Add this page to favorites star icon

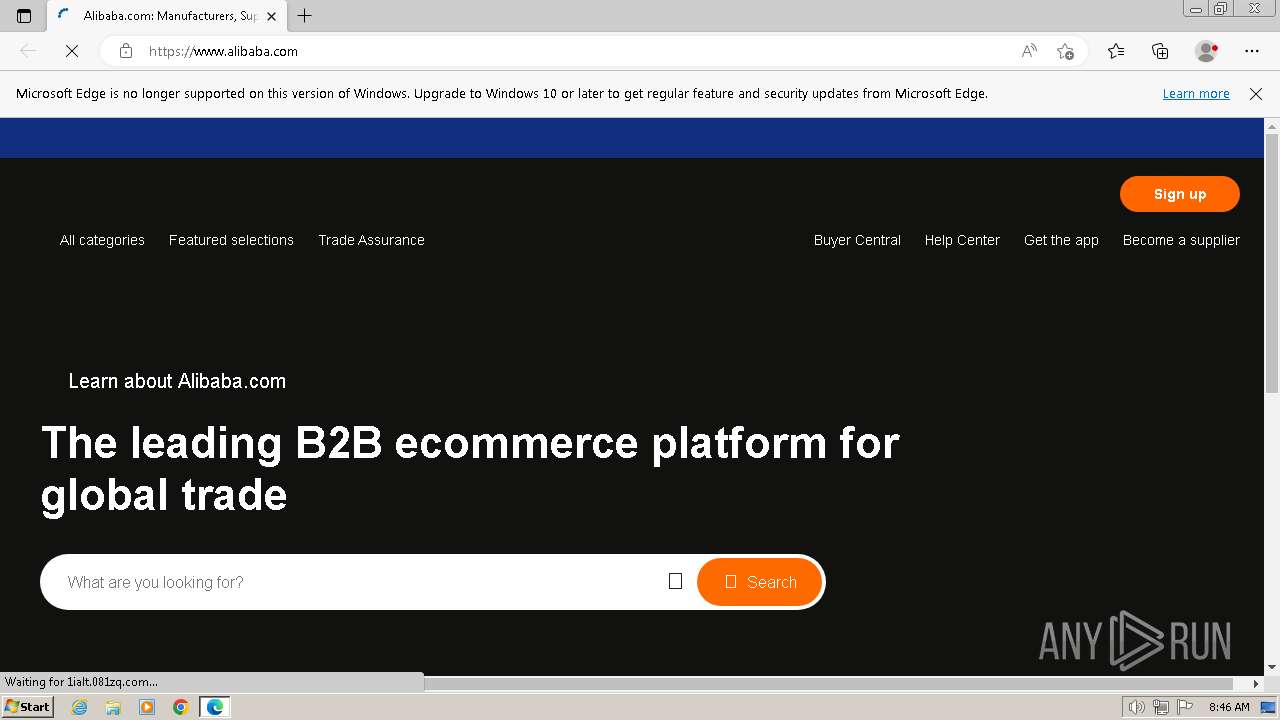click(1065, 51)
